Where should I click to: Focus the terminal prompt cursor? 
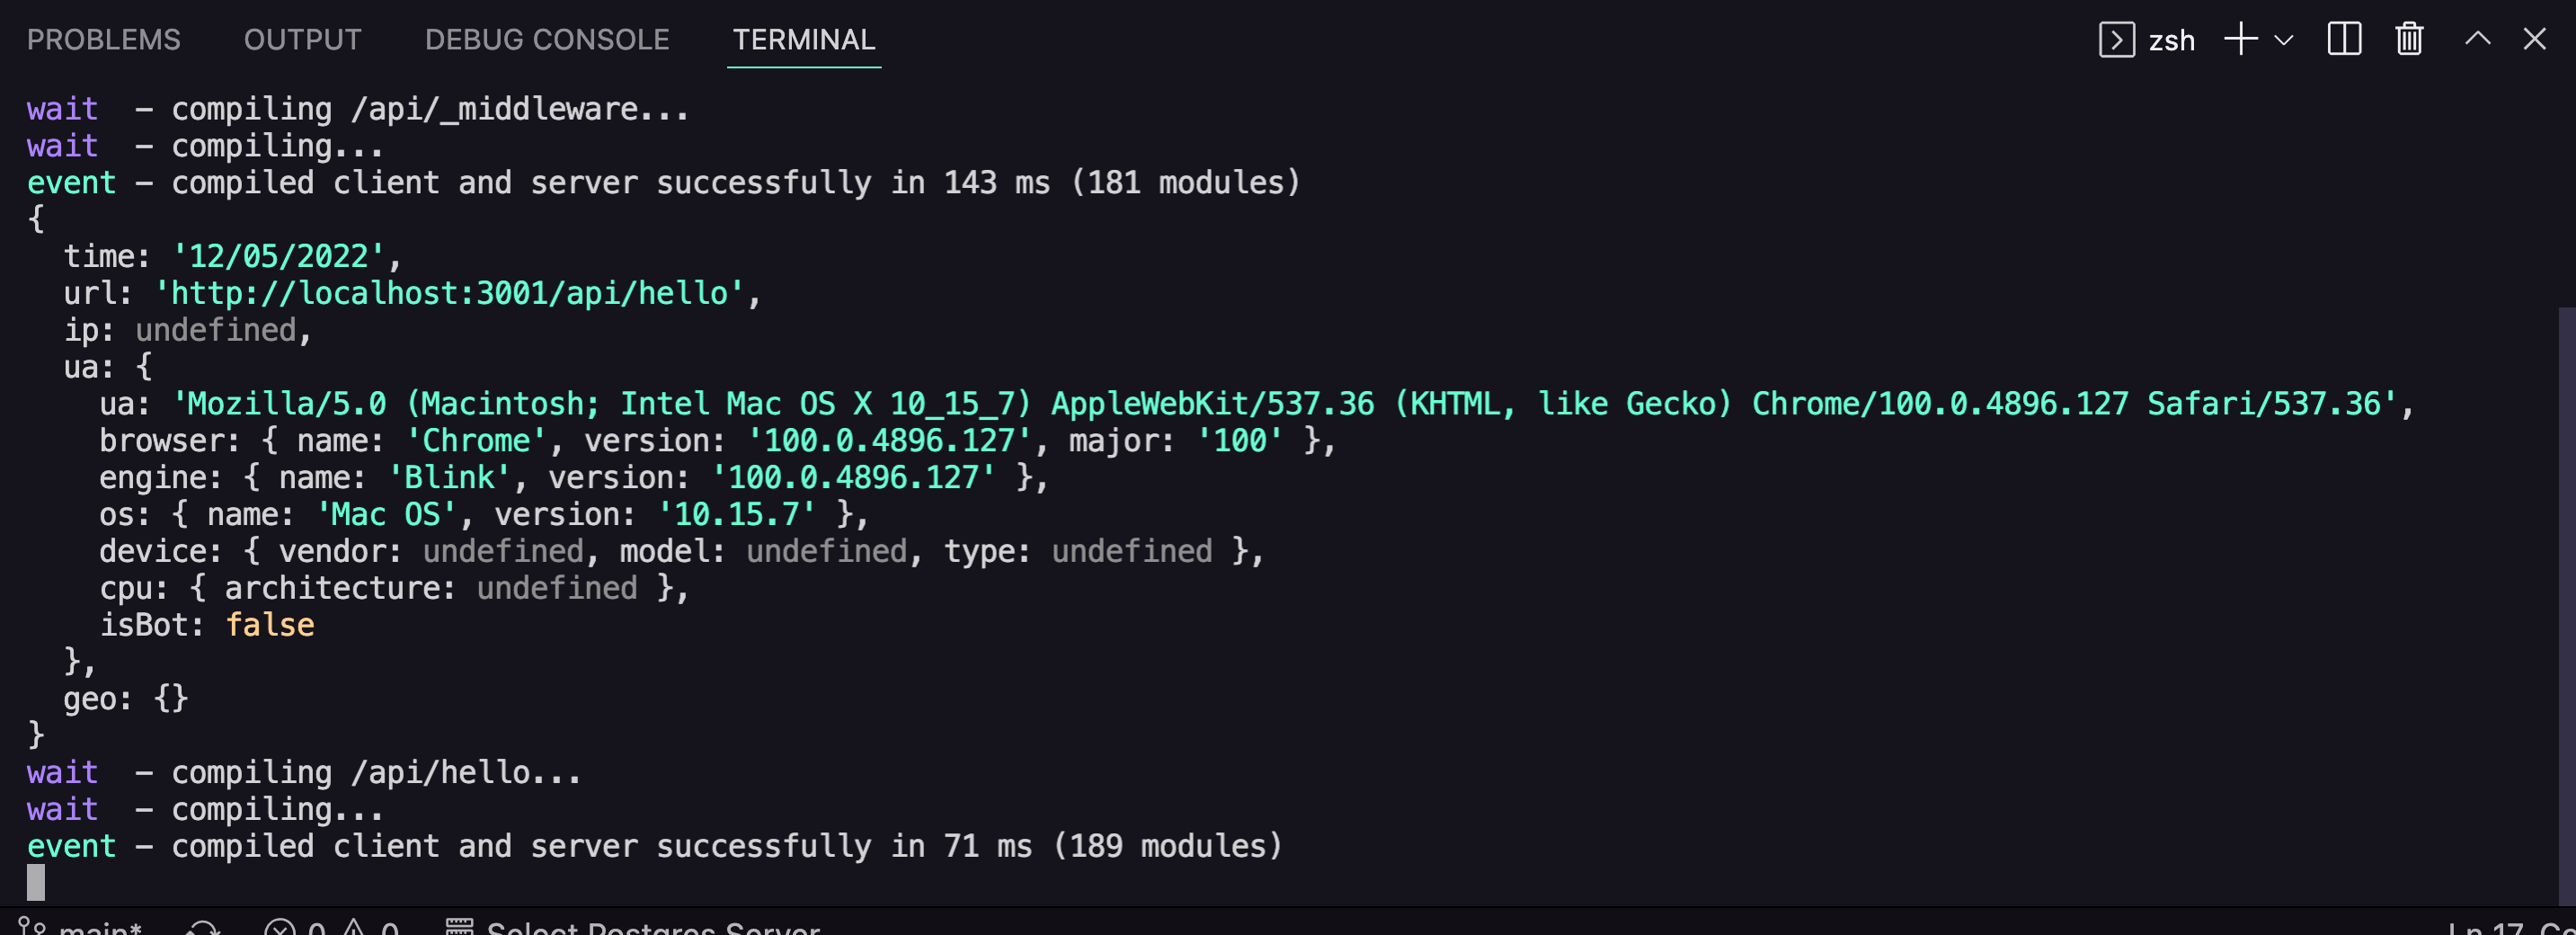(x=36, y=882)
